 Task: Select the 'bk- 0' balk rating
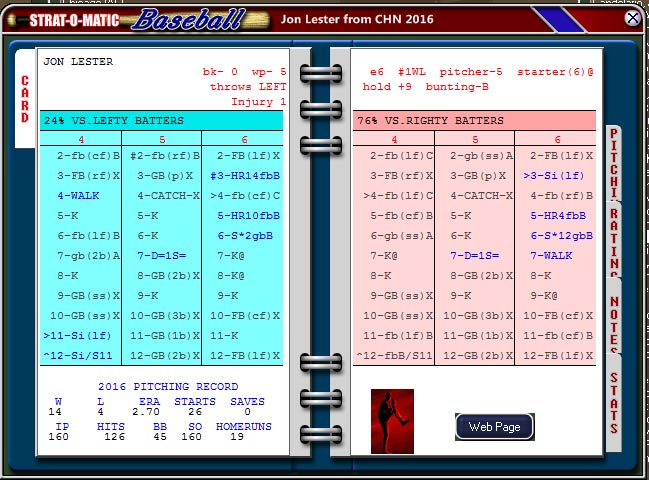(220, 72)
